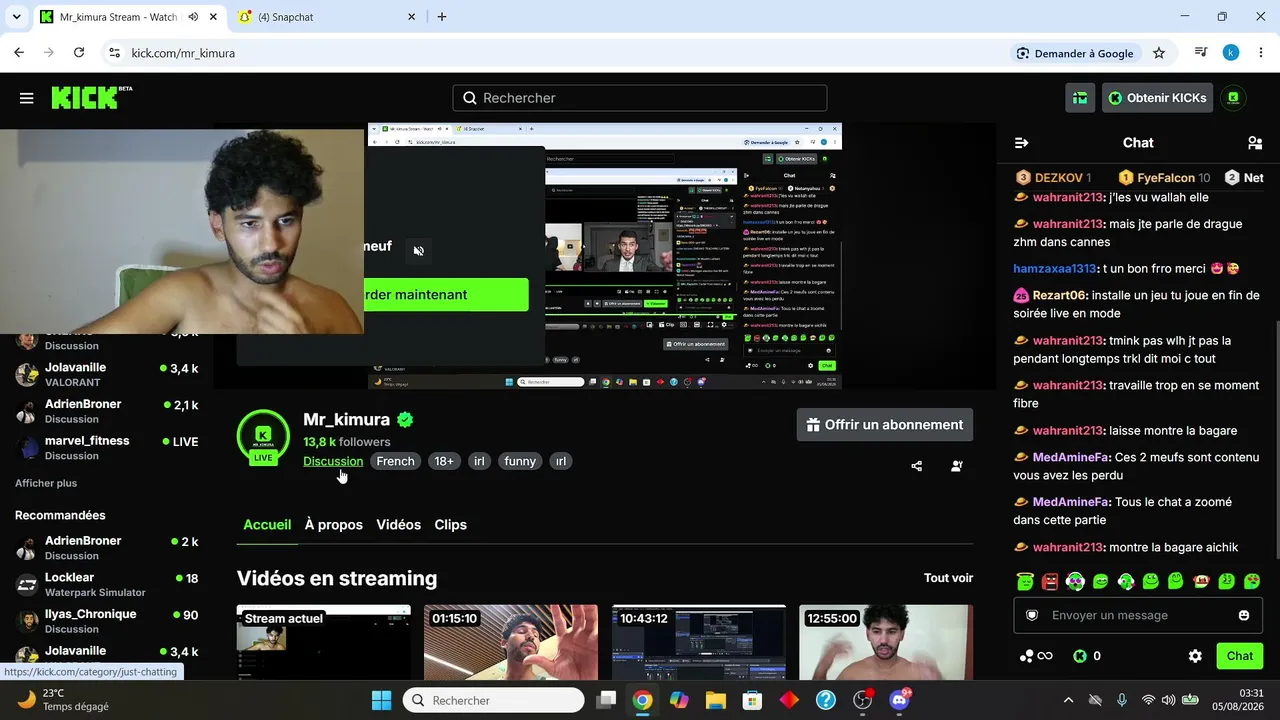Viewport: 1280px width, 720px height.
Task: Switch to the Accueil tab
Action: pos(267,525)
